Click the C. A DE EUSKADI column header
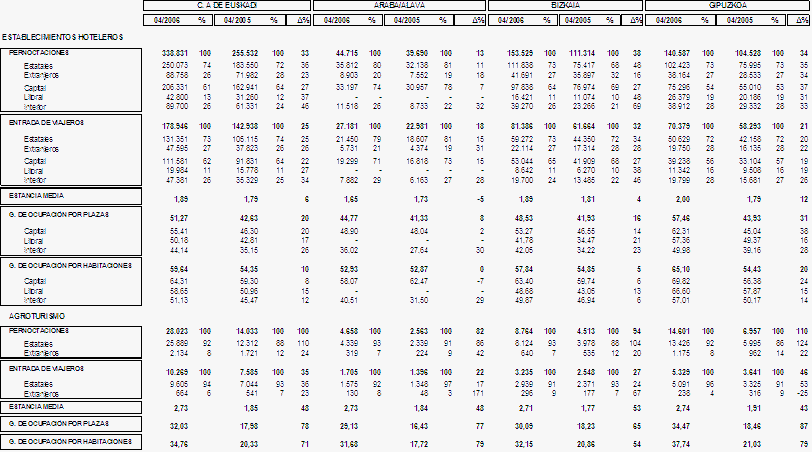 click(x=227, y=5)
